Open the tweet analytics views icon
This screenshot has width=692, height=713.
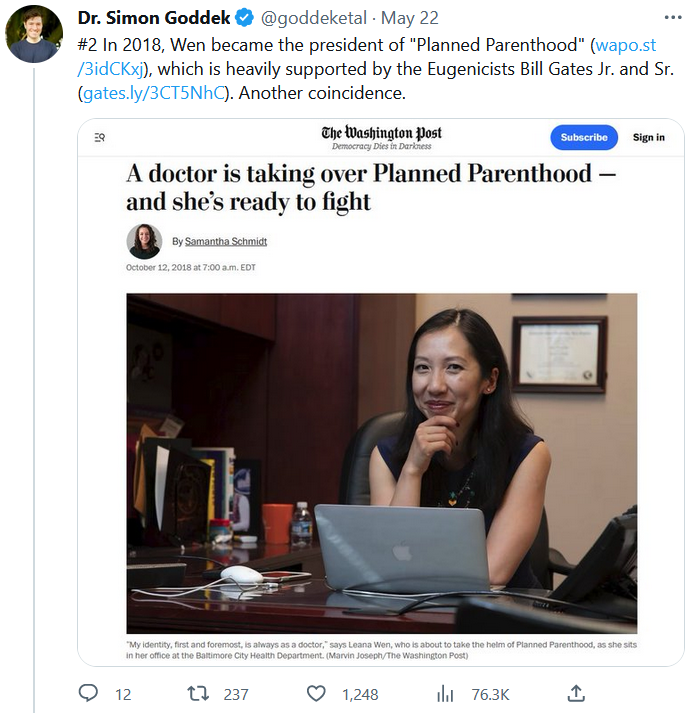(446, 693)
